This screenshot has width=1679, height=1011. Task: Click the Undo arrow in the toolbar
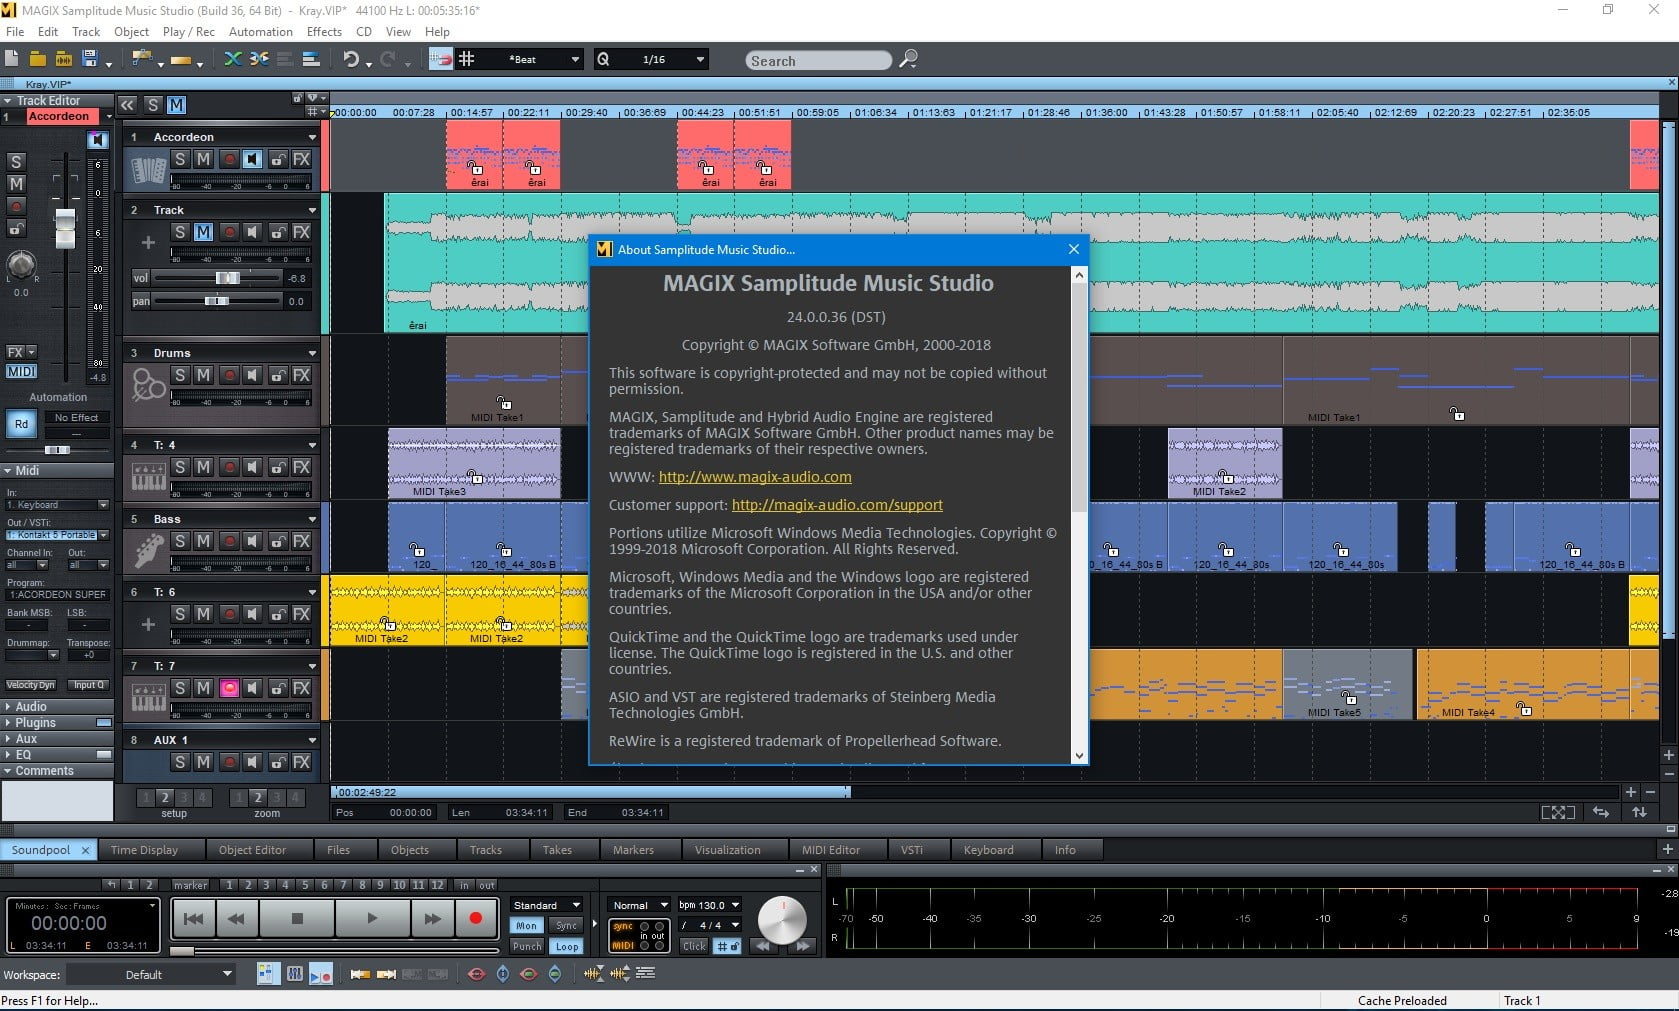point(351,59)
